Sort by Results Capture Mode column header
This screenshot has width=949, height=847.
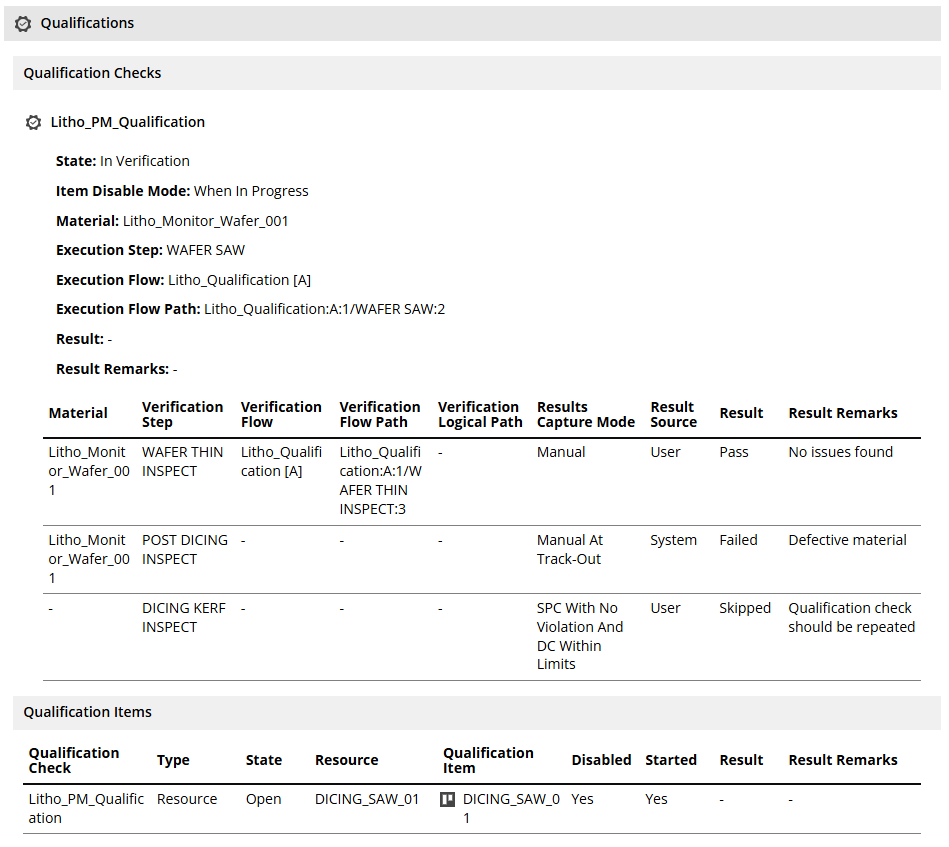[585, 414]
